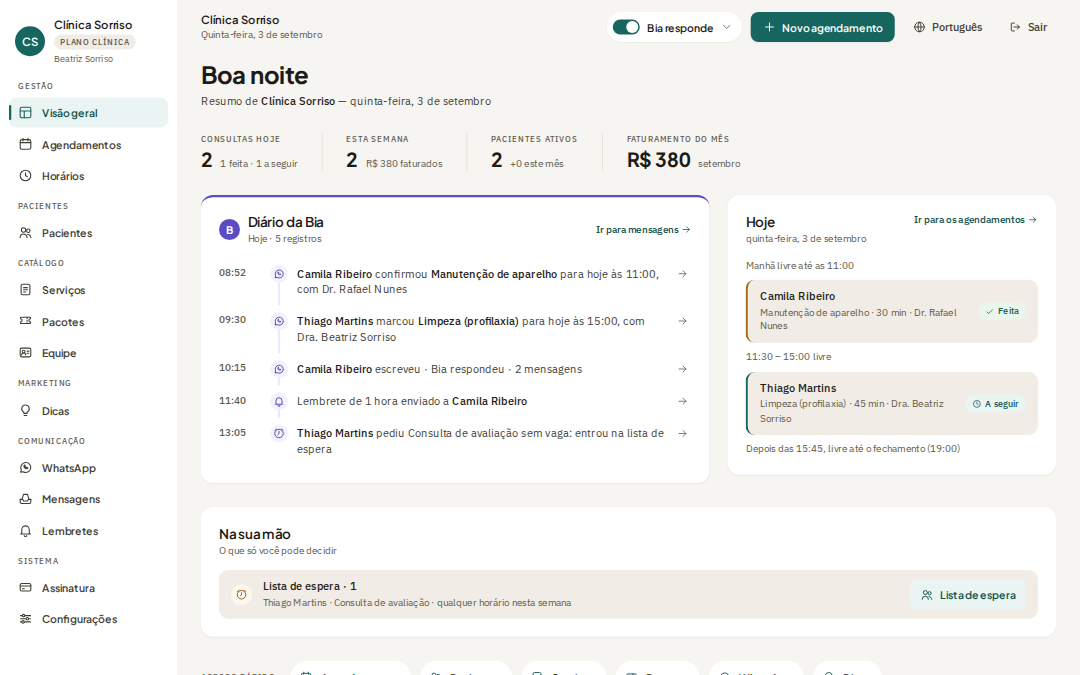Click the "R$ 380" monthly revenue value
Image resolution: width=1080 pixels, height=675 pixels.
point(658,160)
